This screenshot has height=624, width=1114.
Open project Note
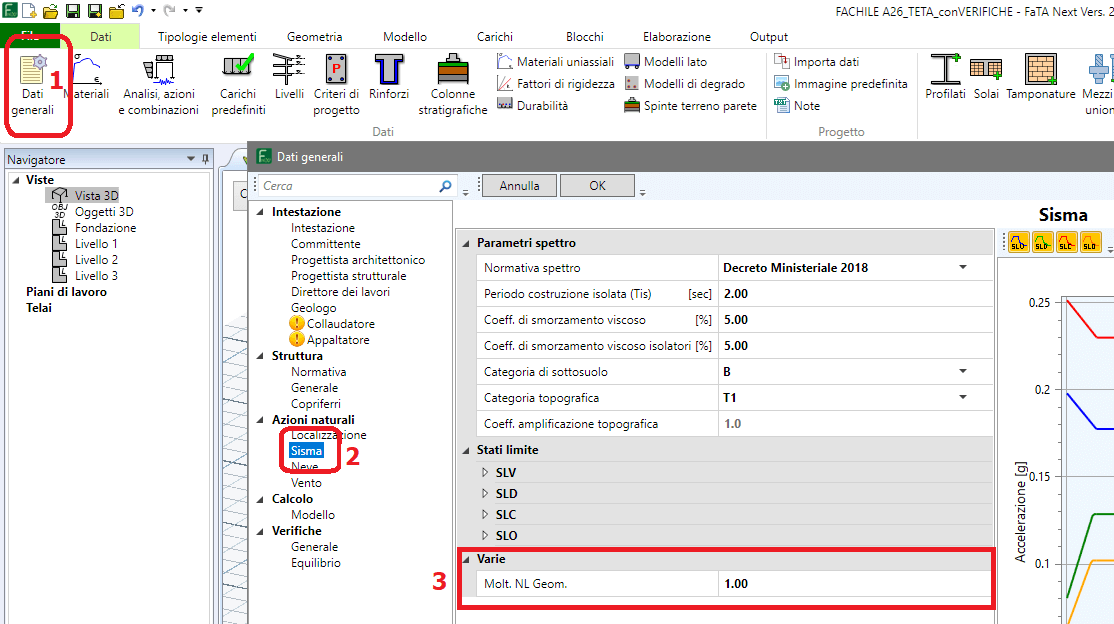pyautogui.click(x=796, y=106)
